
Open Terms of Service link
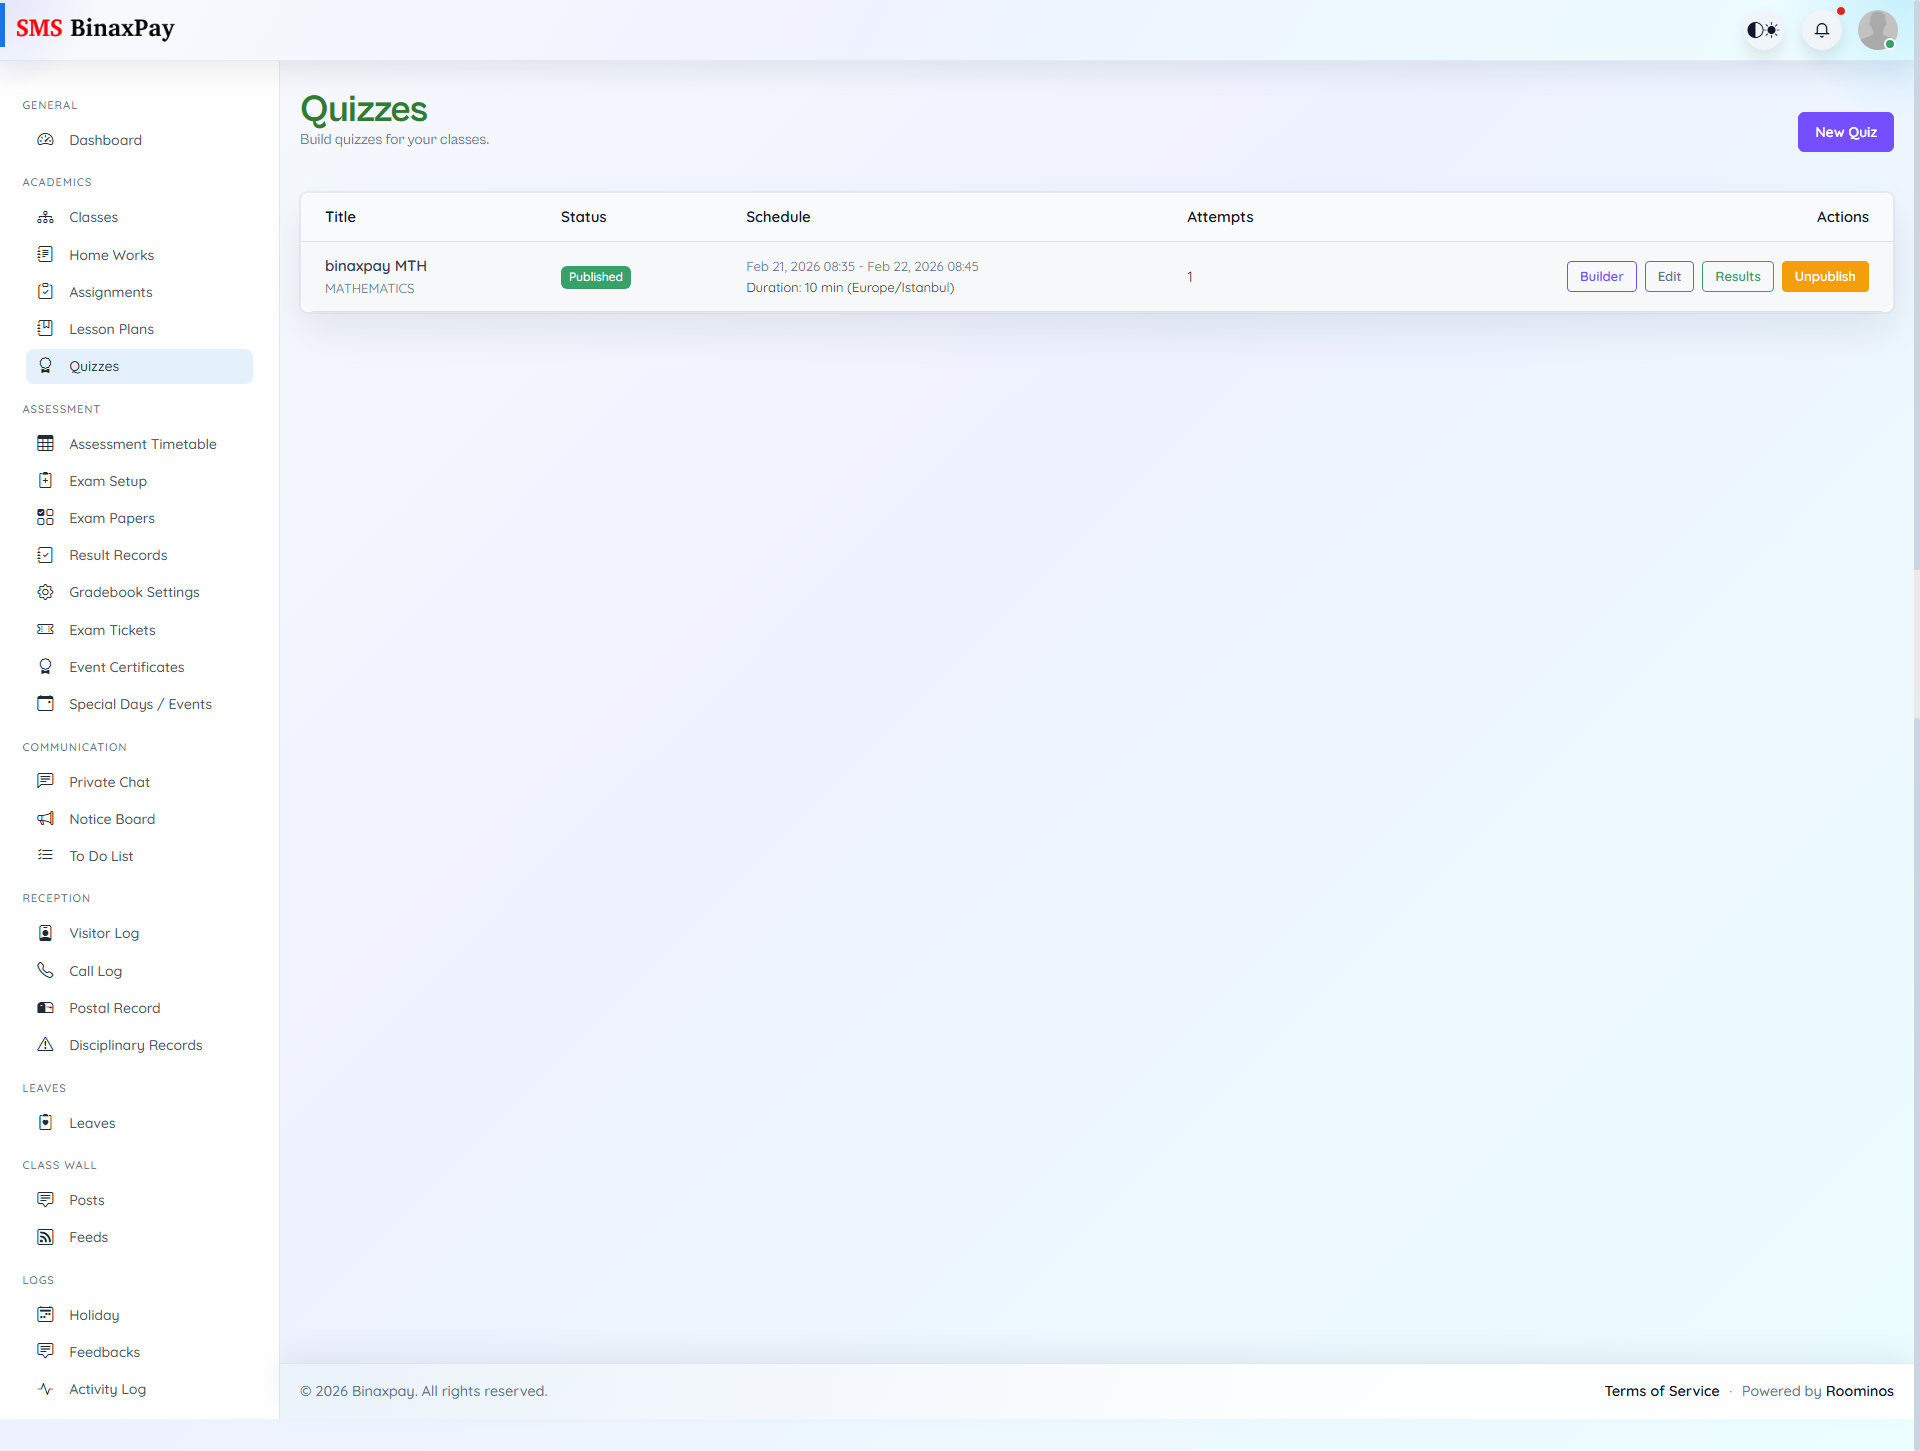[x=1662, y=1390]
